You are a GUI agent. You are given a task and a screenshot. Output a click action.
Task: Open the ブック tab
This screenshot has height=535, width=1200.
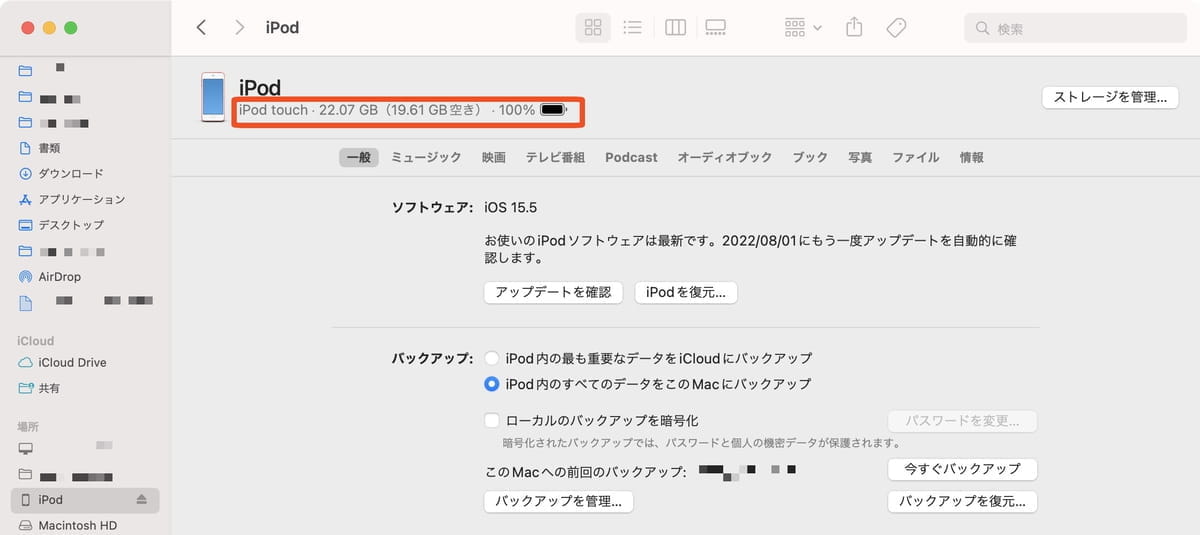810,157
